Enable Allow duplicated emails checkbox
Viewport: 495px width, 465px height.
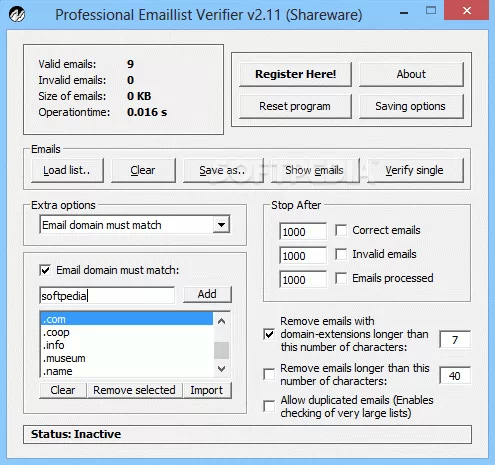click(x=269, y=406)
